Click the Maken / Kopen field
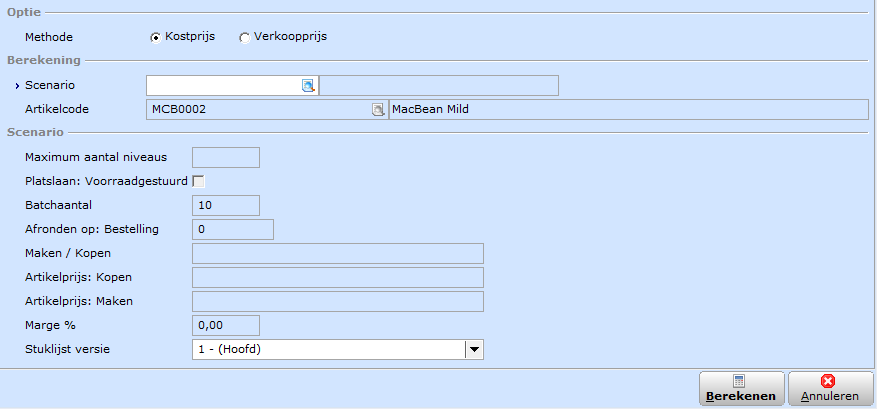This screenshot has height=409, width=877. 338,253
